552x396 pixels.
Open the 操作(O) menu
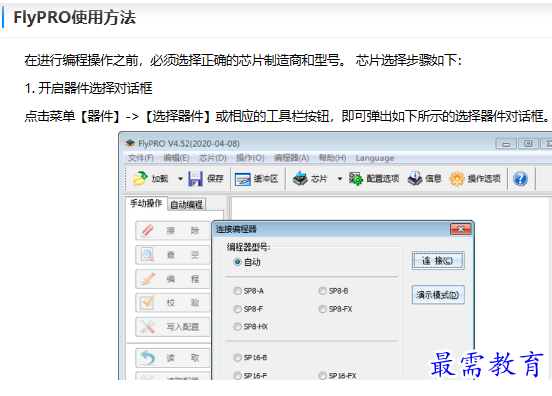tap(250, 158)
